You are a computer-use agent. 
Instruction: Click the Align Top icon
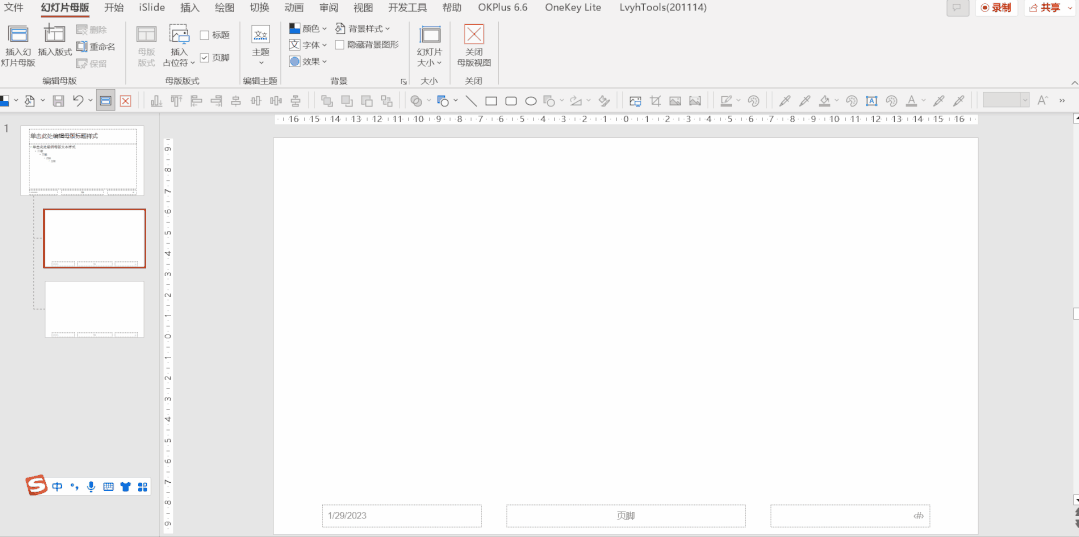[x=176, y=101]
